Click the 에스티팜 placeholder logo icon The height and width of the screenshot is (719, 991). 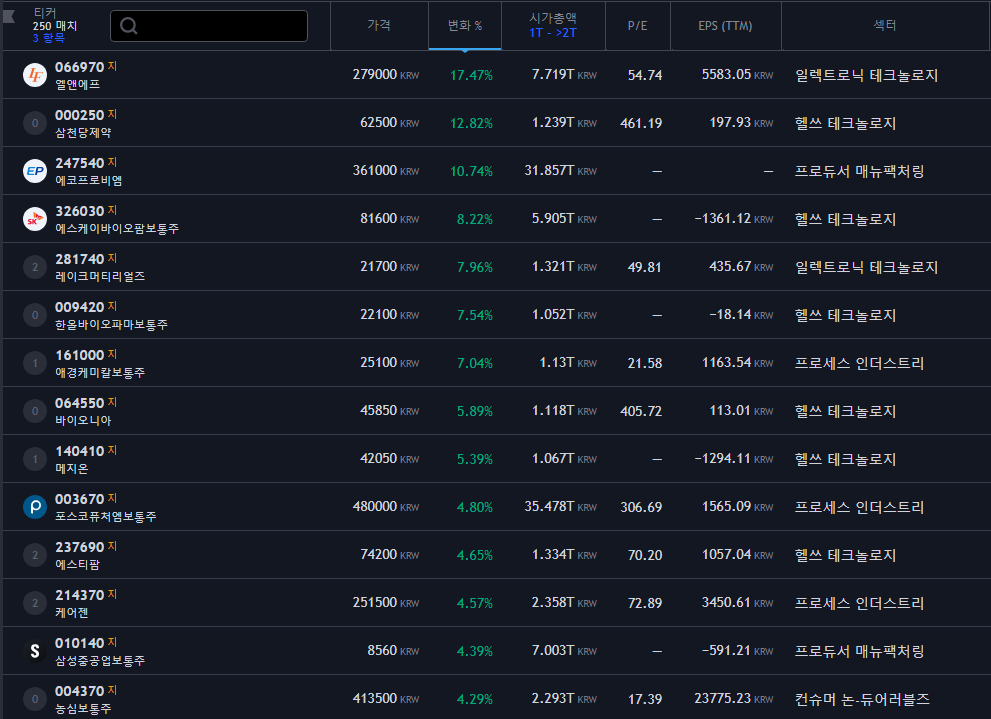click(35, 555)
